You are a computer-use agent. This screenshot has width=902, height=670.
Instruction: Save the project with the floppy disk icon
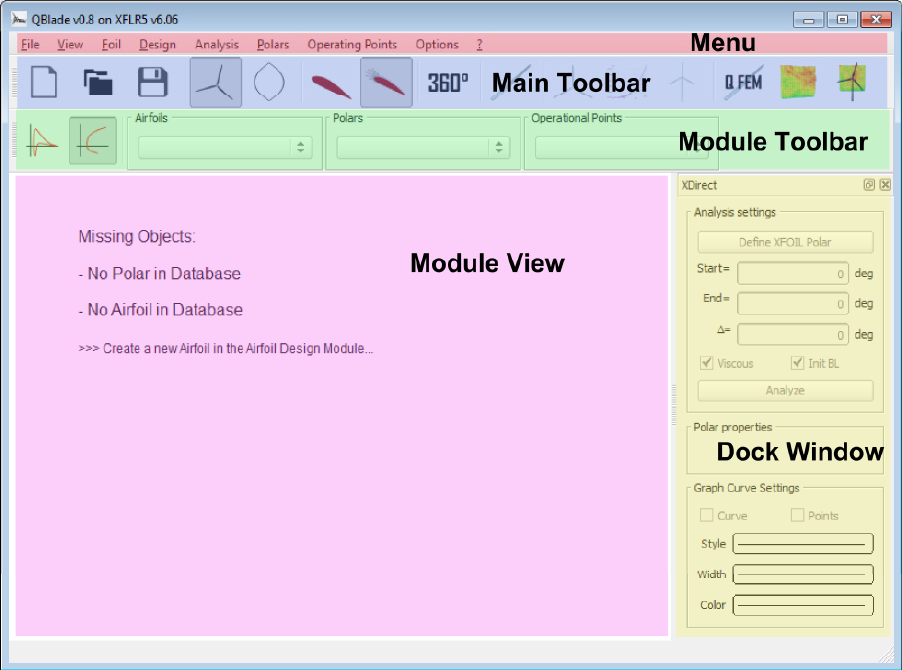152,82
